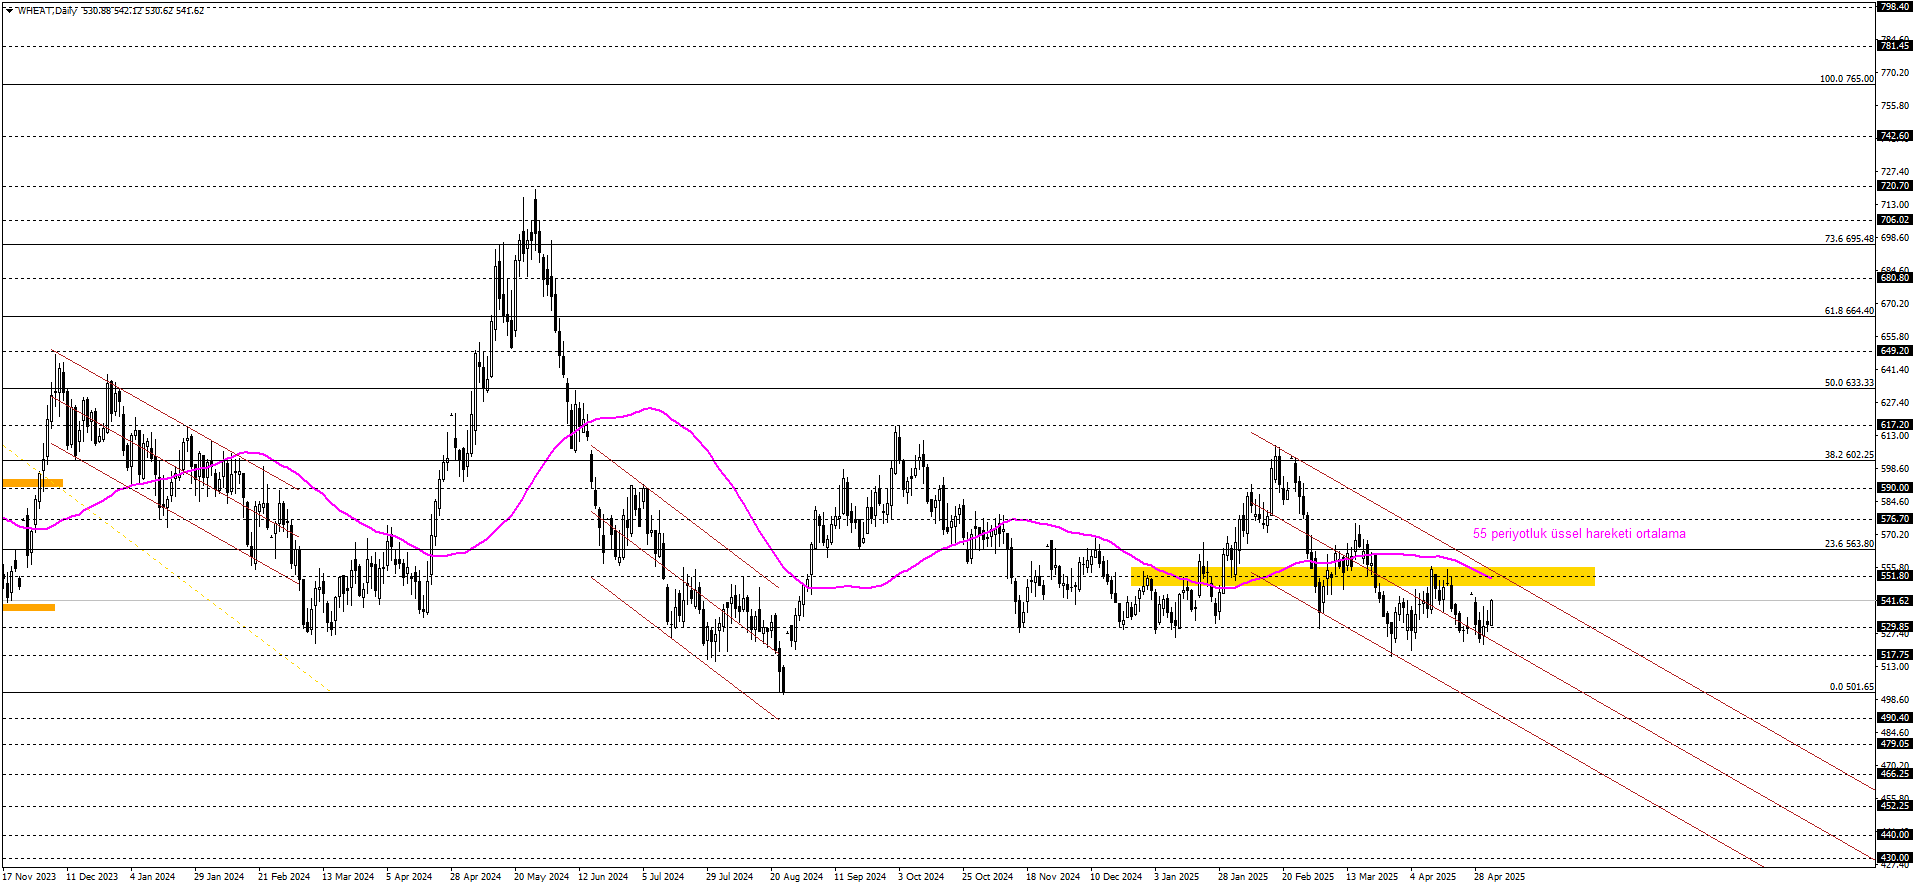Click the 18 Nov 2024 date label
Image resolution: width=1916 pixels, height=888 pixels.
(x=1053, y=877)
